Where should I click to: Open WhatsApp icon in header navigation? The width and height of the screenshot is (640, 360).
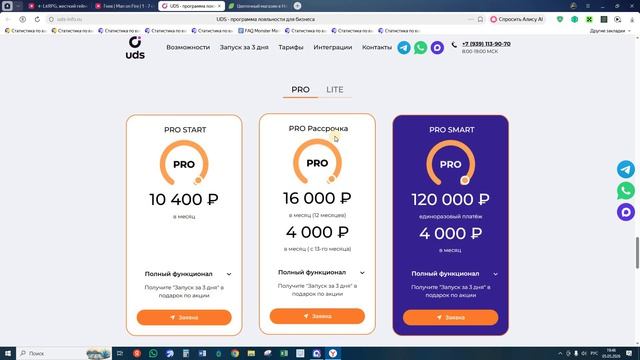(420, 48)
